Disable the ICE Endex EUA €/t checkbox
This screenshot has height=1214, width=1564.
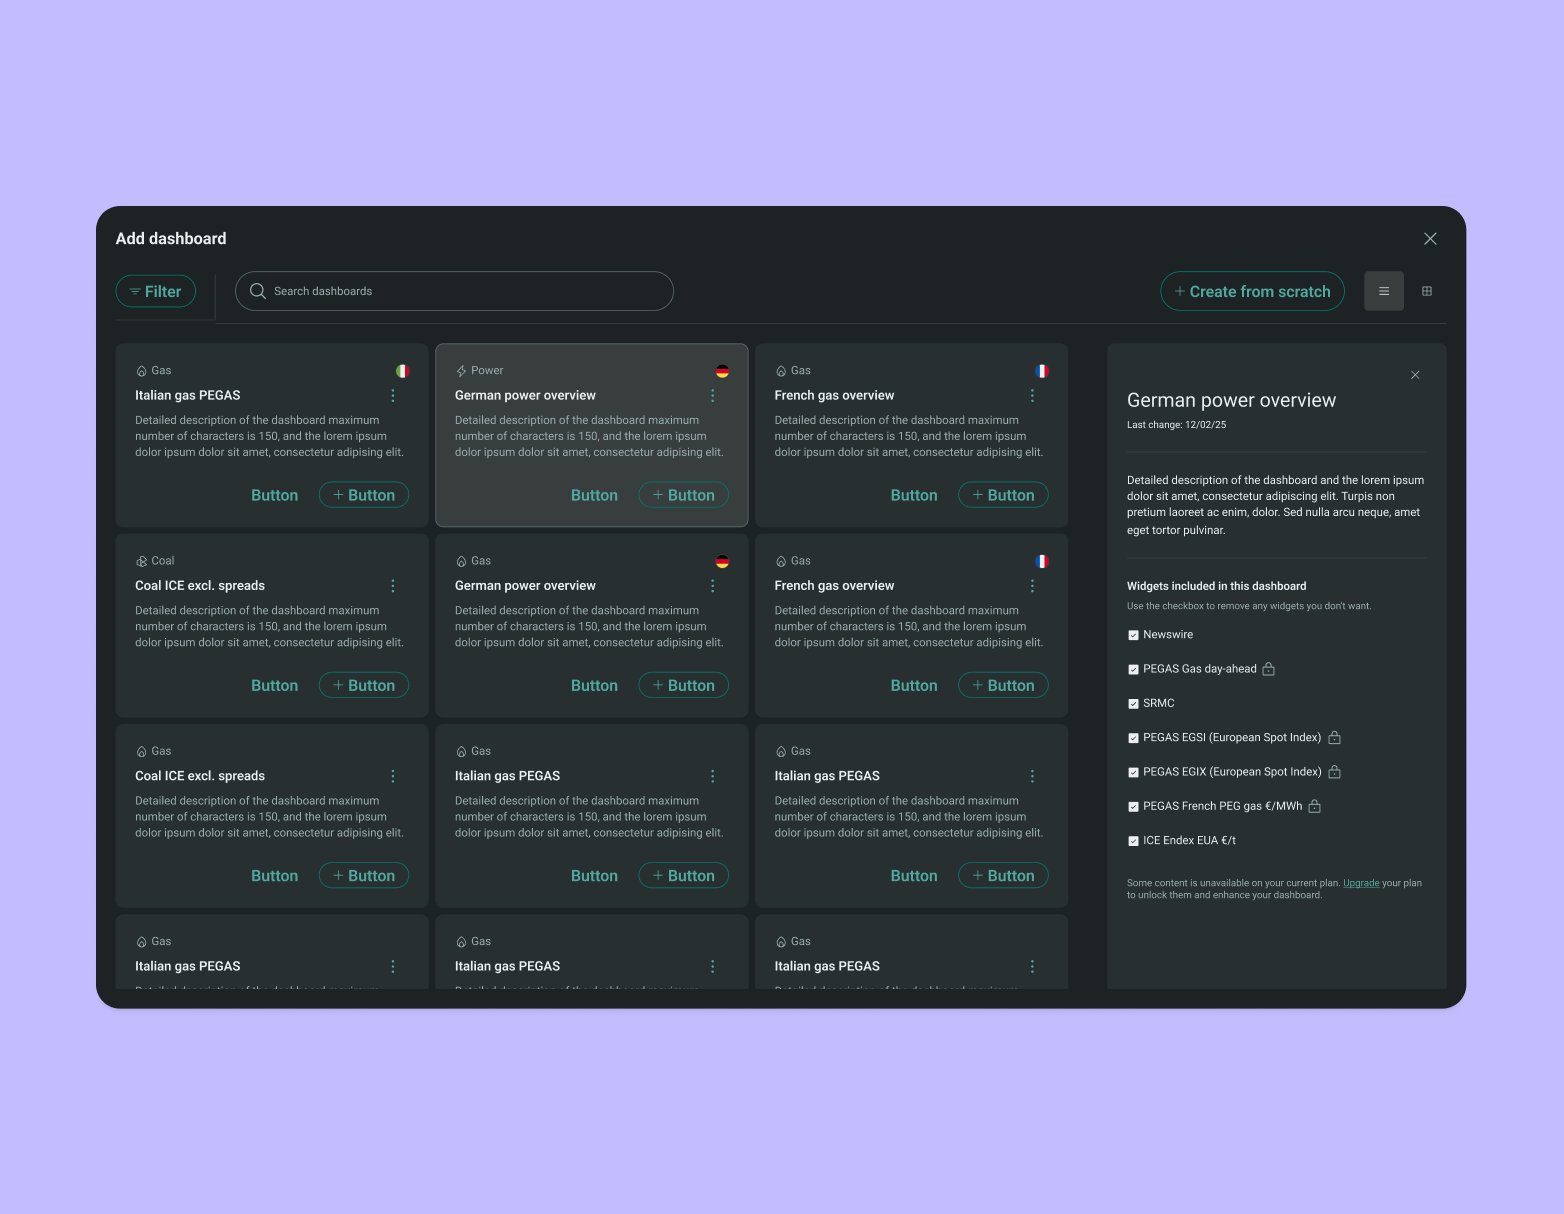[x=1133, y=841]
